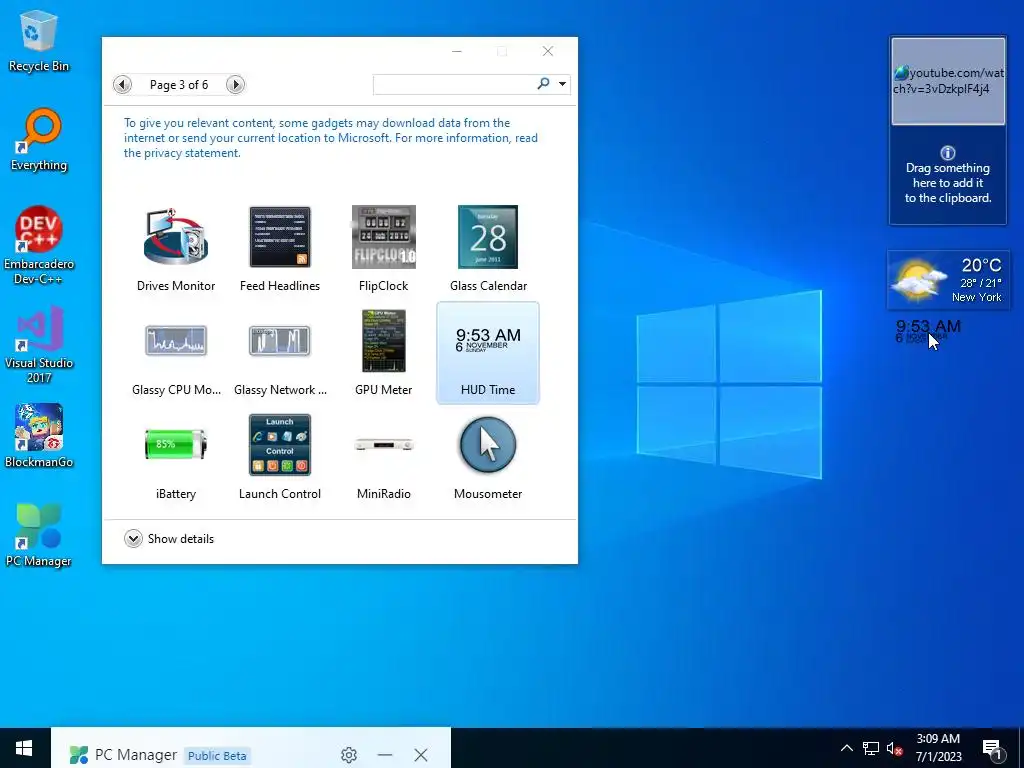The height and width of the screenshot is (768, 1024).
Task: Launch Visual Studio 2017 shortcut
Action: coord(39,345)
